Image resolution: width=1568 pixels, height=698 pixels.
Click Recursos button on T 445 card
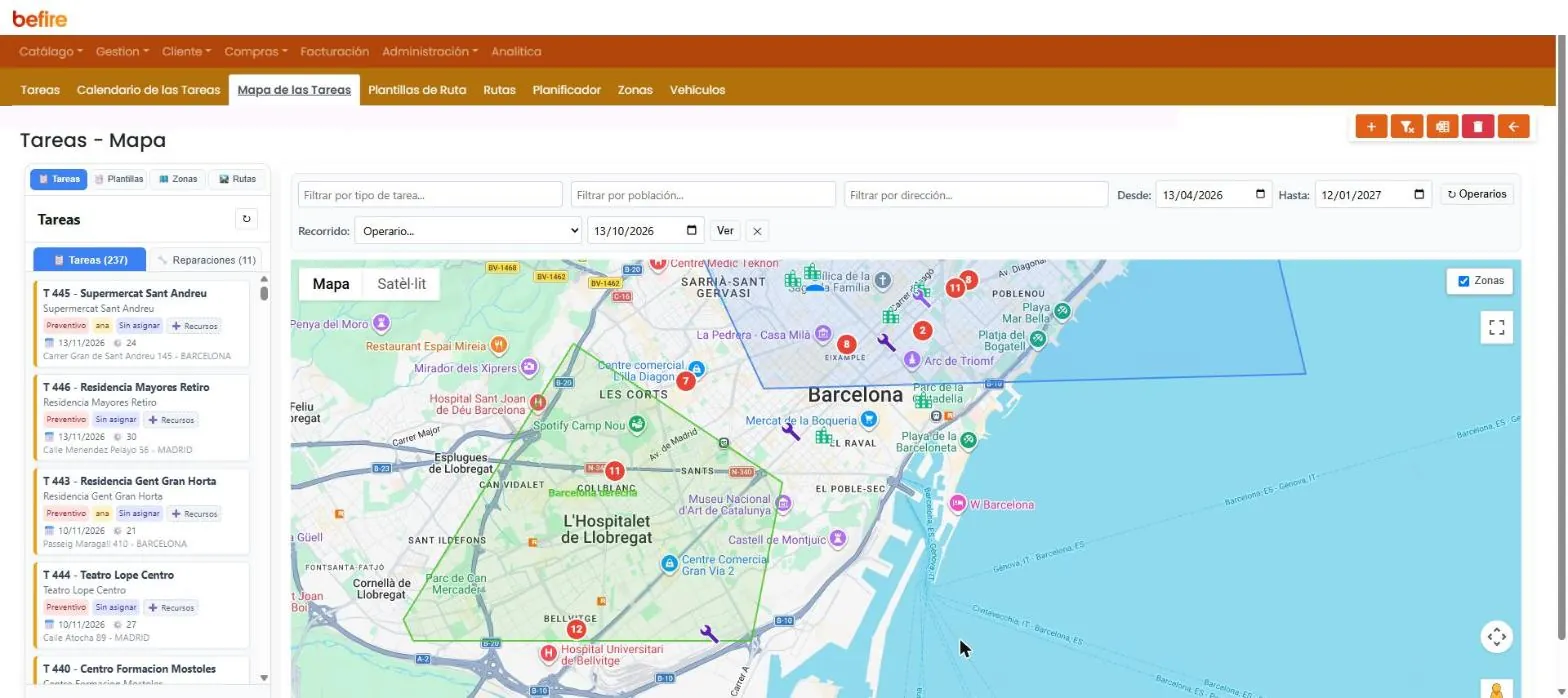[194, 326]
